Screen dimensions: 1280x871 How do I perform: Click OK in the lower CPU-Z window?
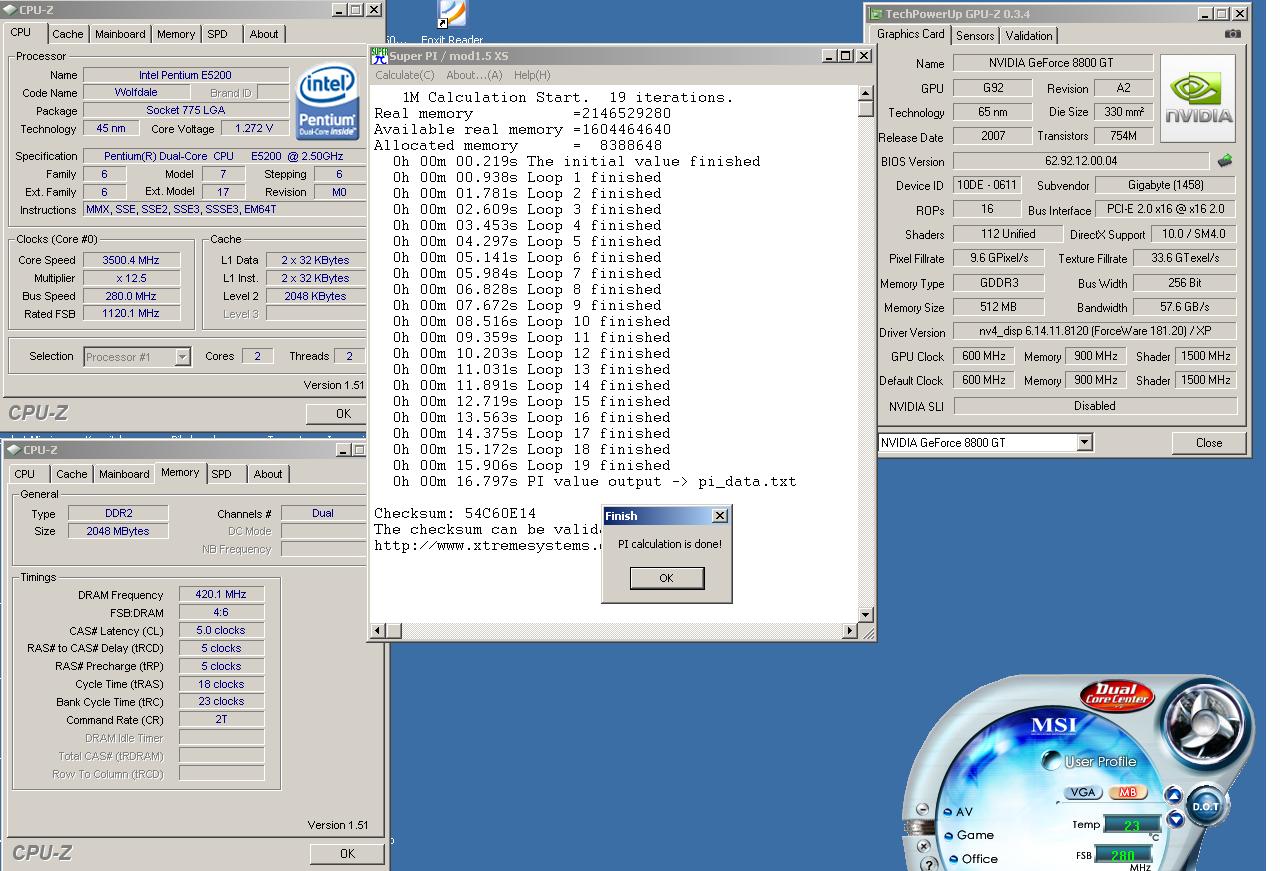pyautogui.click(x=347, y=853)
